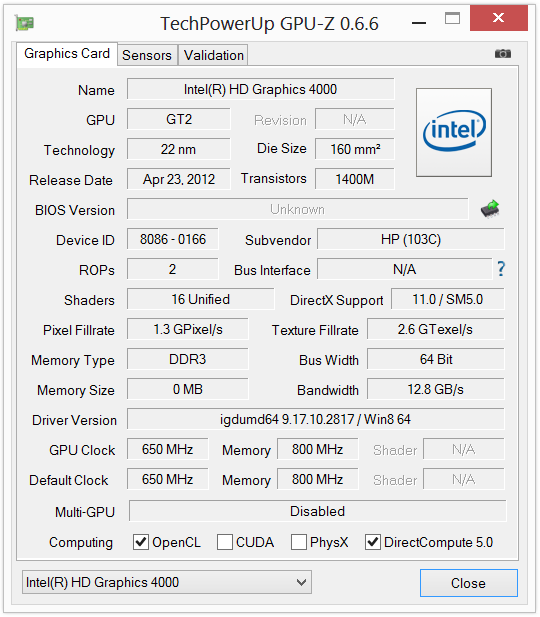Click the GPU-Z app icon in title bar
Screen dimensions: 540x617
[x=24, y=23]
